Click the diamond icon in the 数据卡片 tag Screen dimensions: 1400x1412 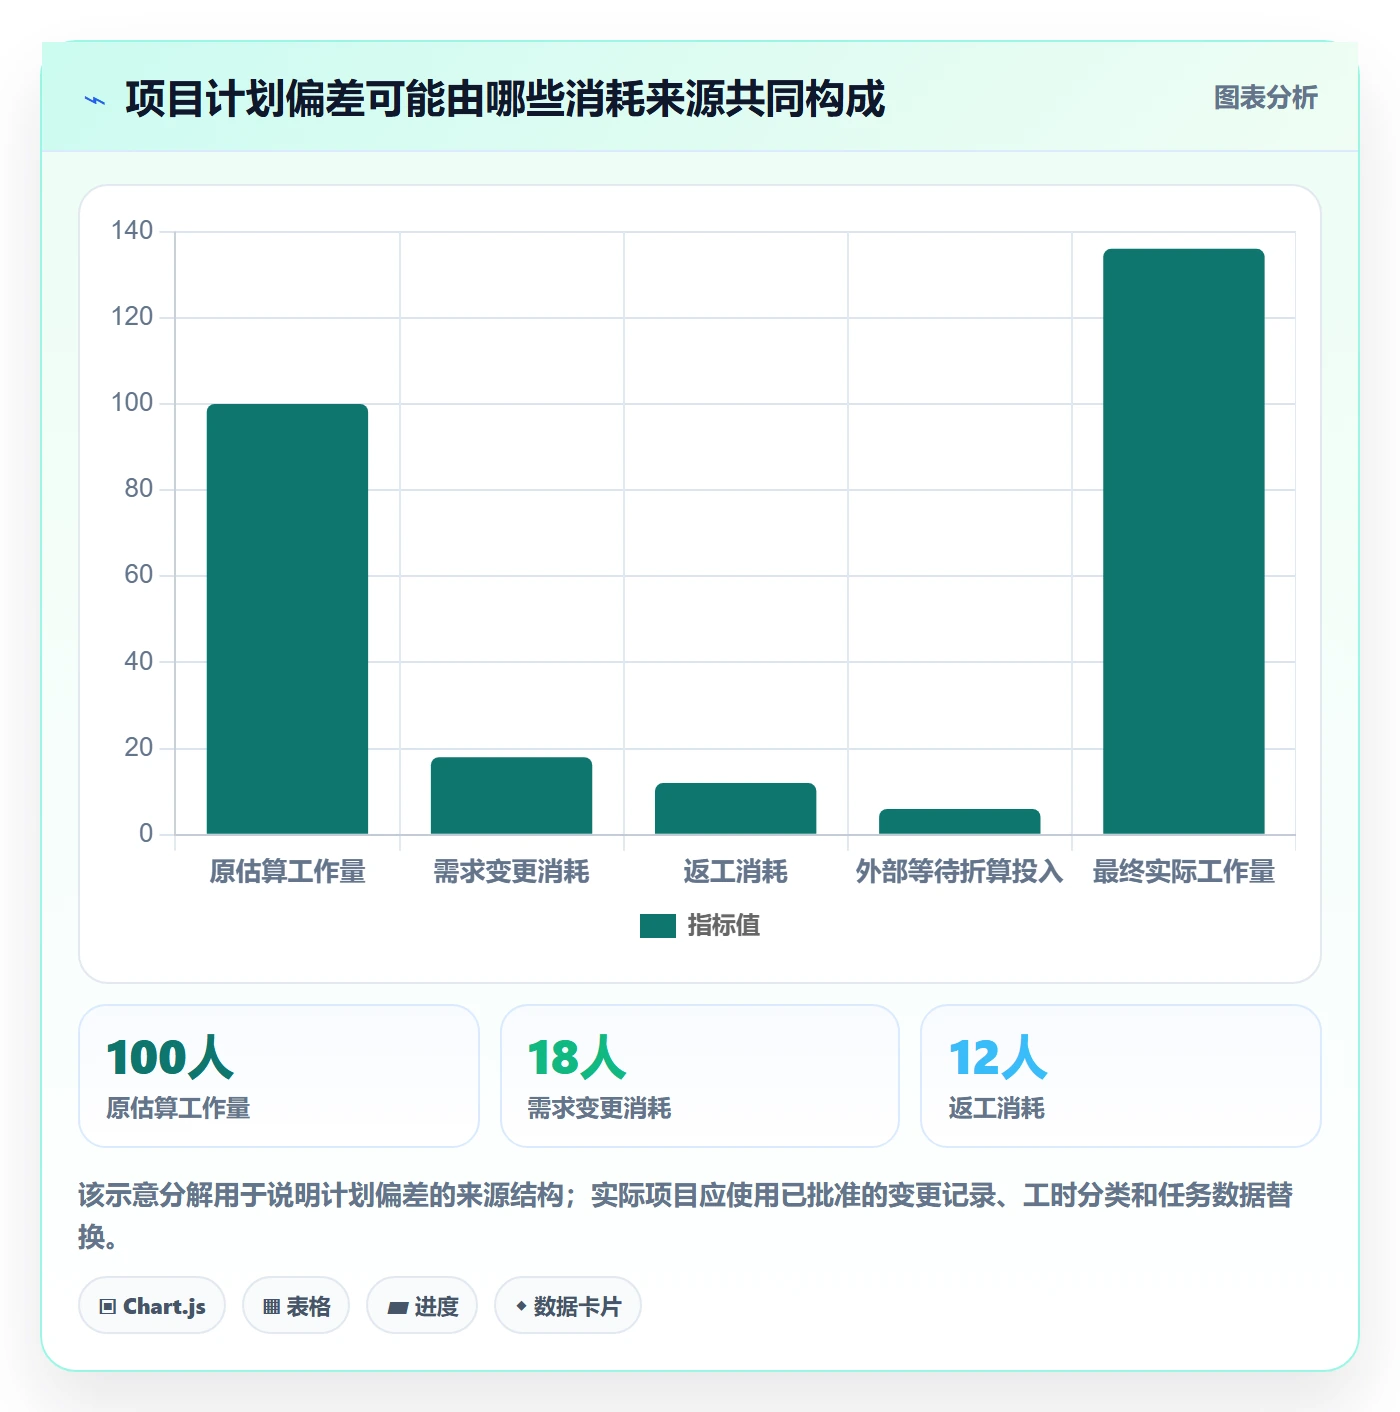tap(521, 1306)
